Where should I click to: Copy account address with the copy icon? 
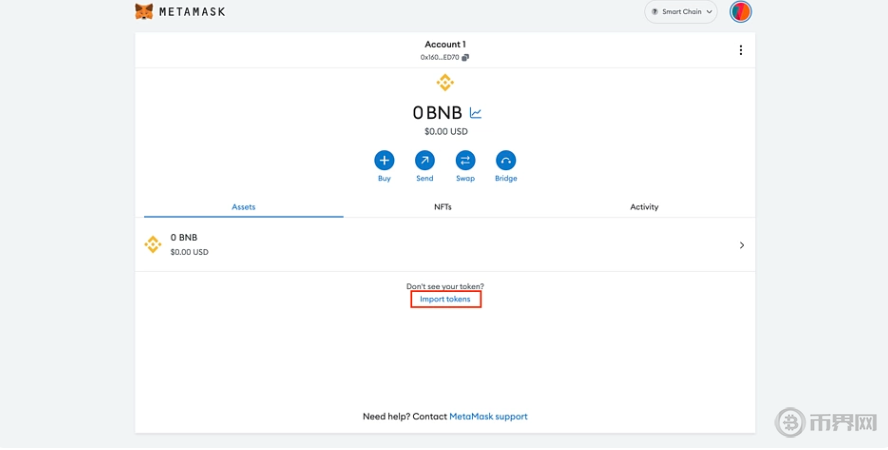pyautogui.click(x=466, y=58)
